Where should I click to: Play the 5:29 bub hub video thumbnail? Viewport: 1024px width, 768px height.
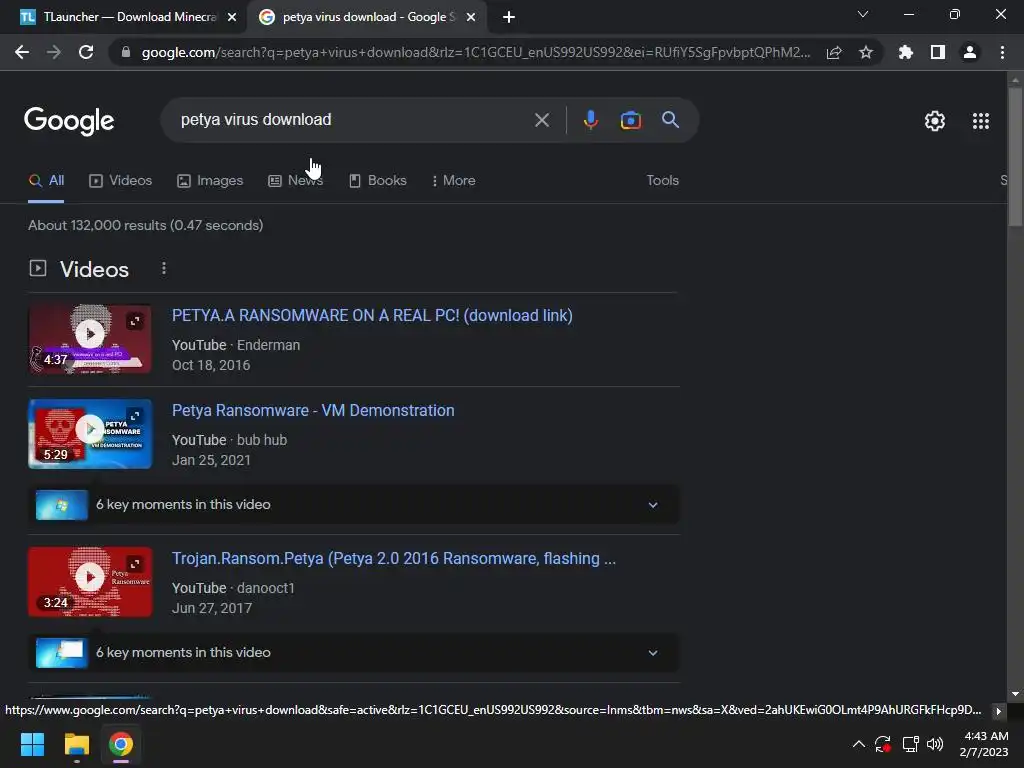90,434
